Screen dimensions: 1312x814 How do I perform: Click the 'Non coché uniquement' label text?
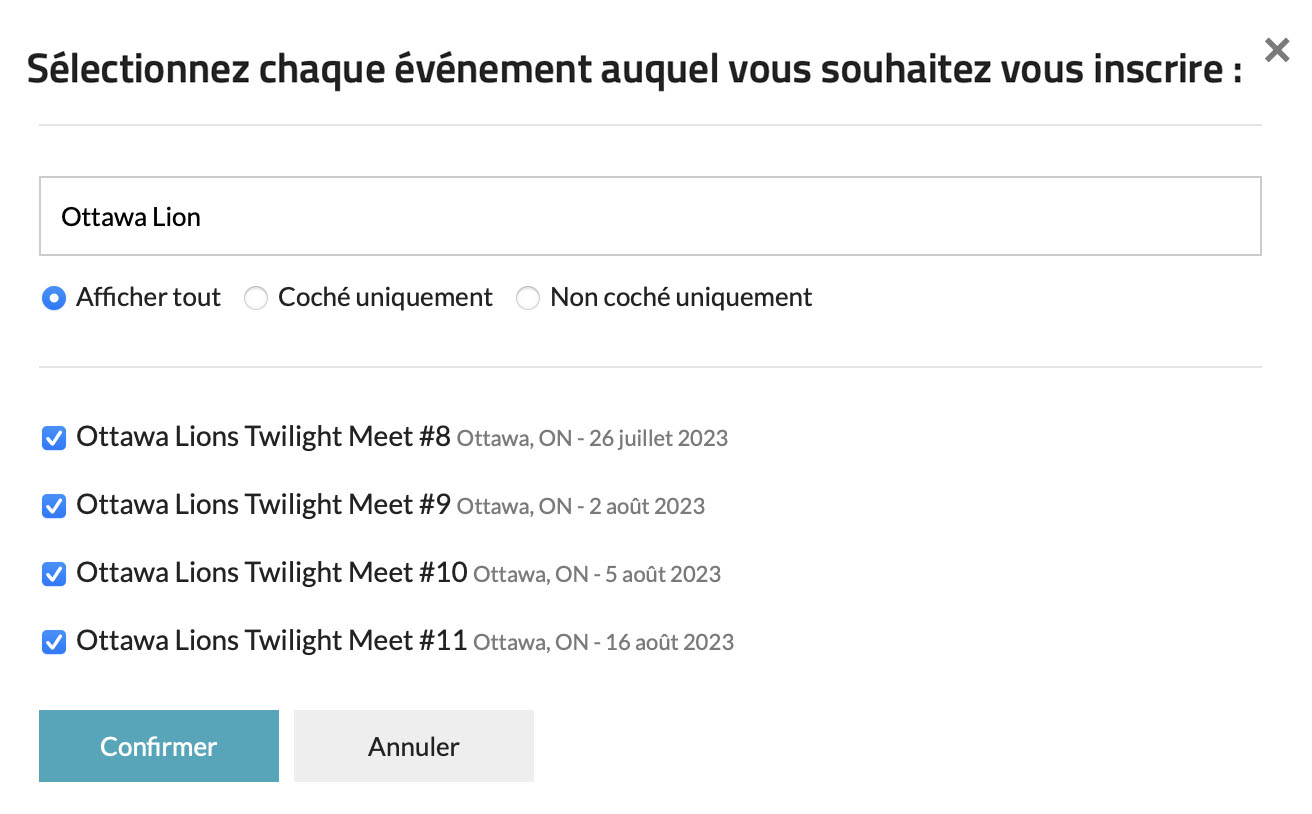click(681, 298)
